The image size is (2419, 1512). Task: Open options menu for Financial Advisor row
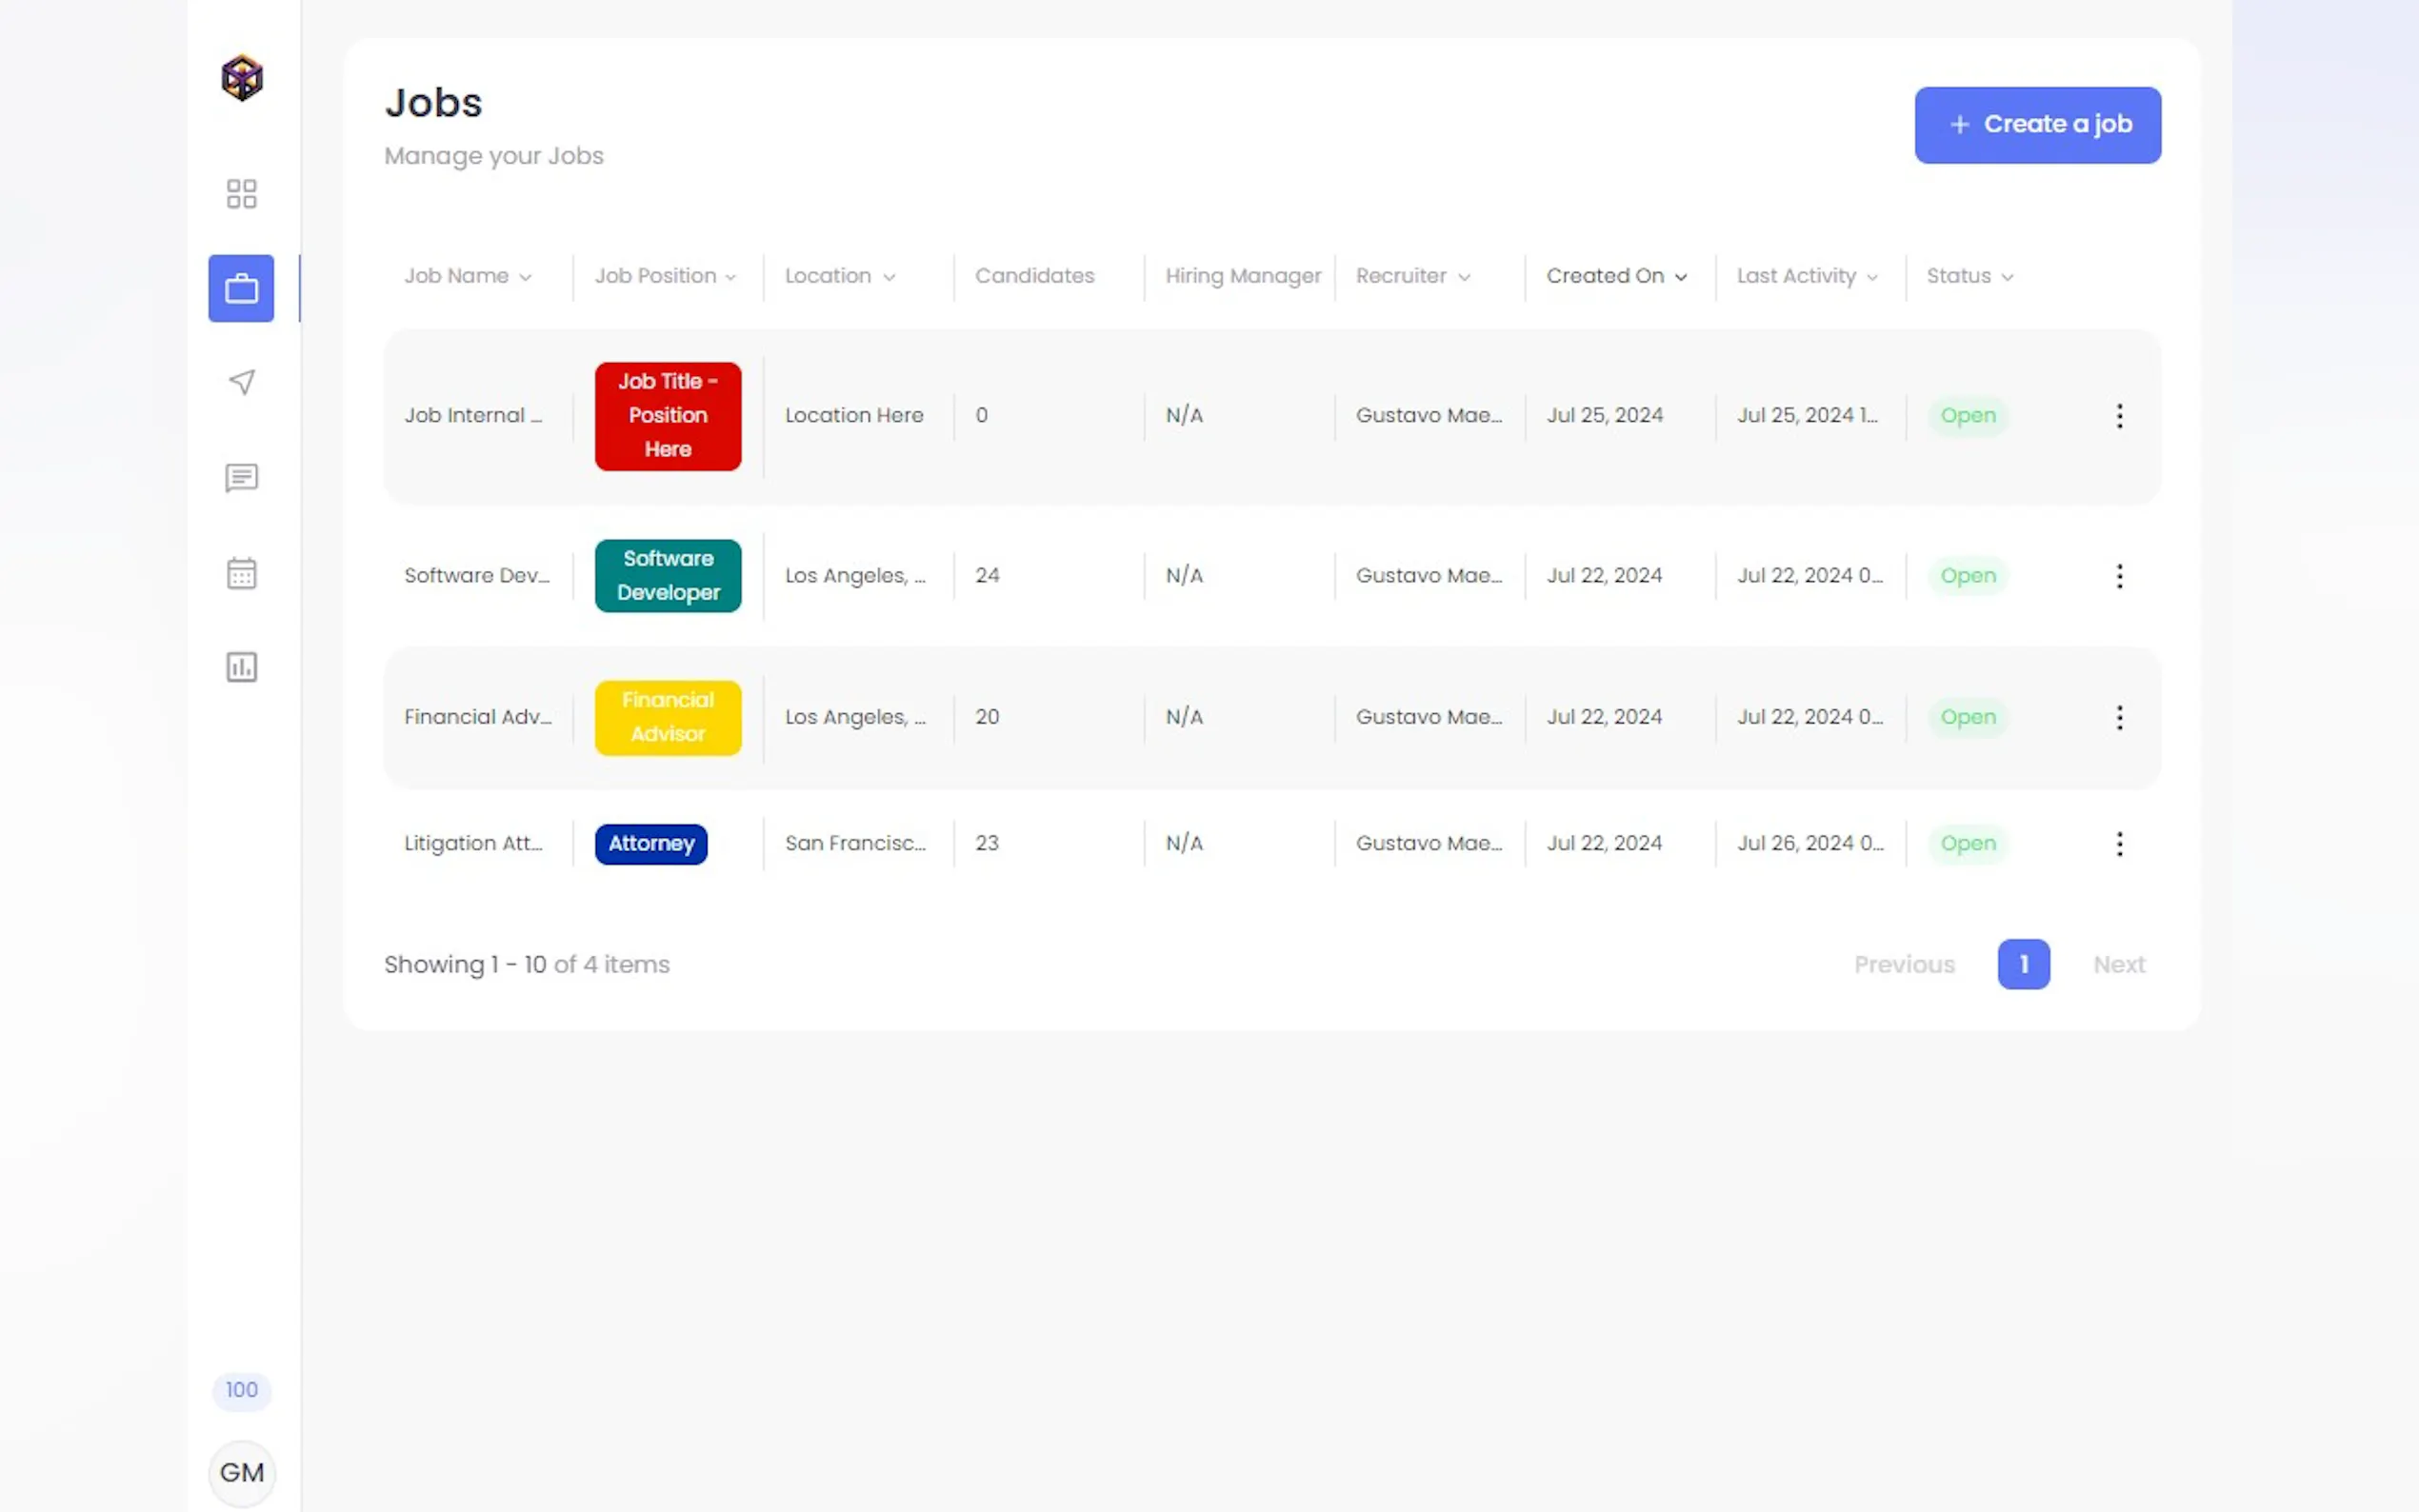[x=2118, y=717]
